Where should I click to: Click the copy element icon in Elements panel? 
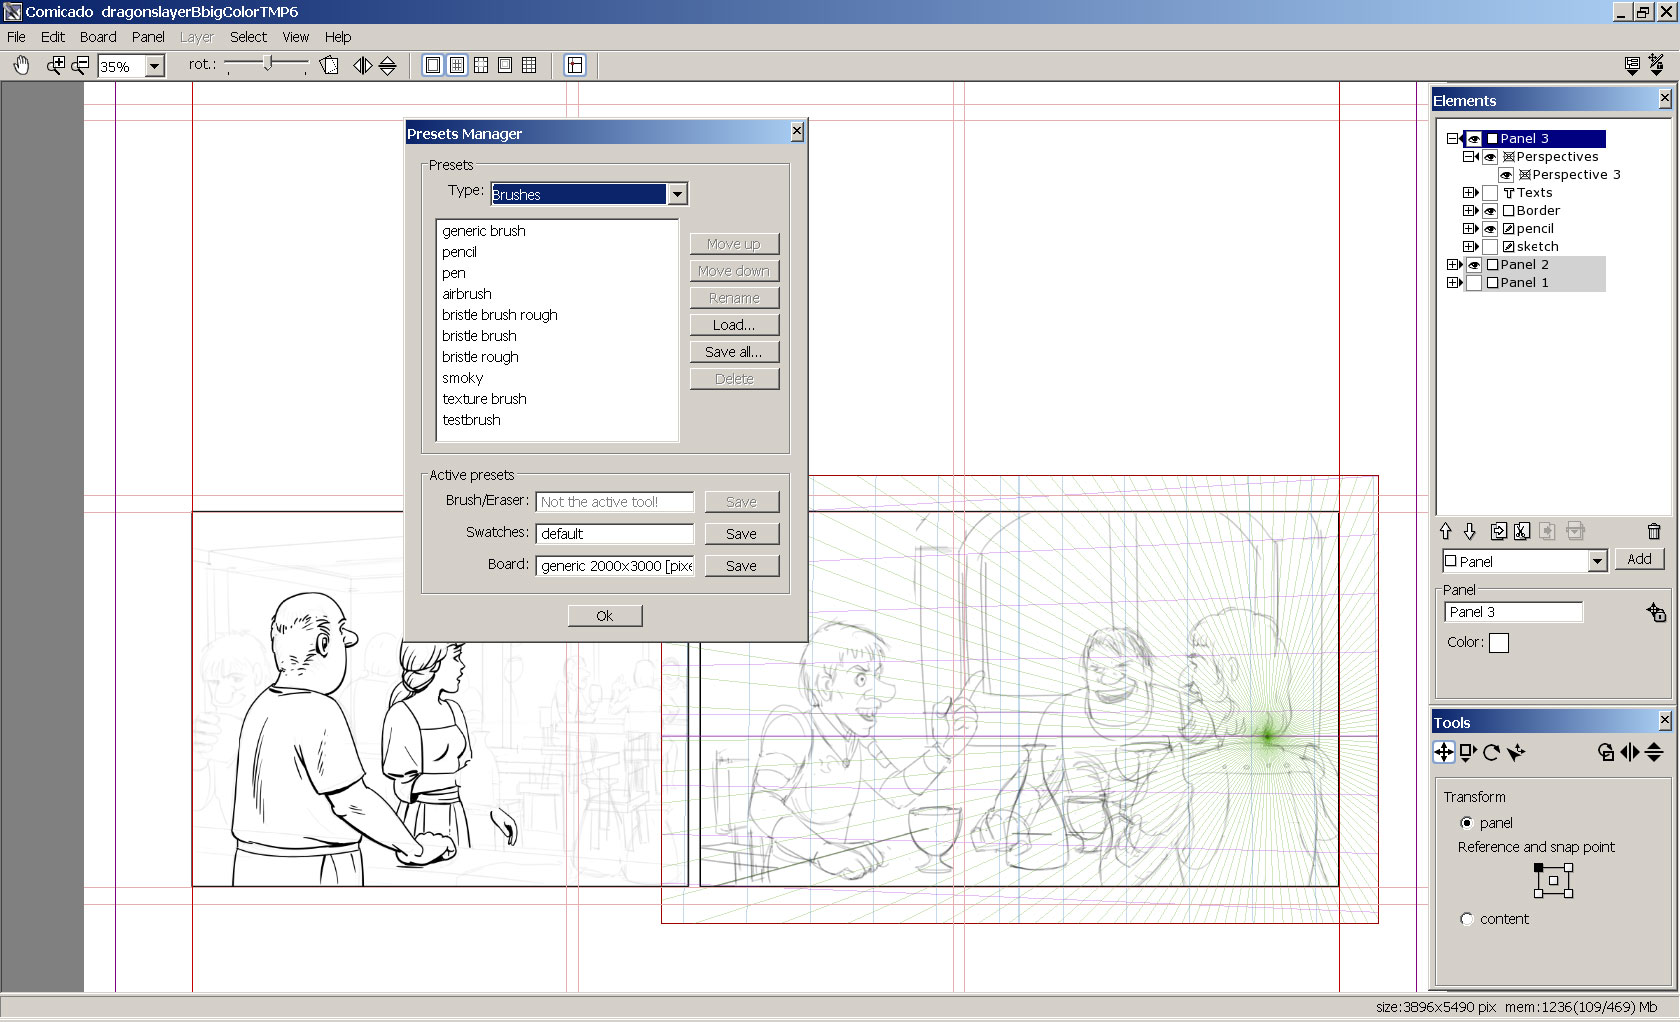point(1499,531)
